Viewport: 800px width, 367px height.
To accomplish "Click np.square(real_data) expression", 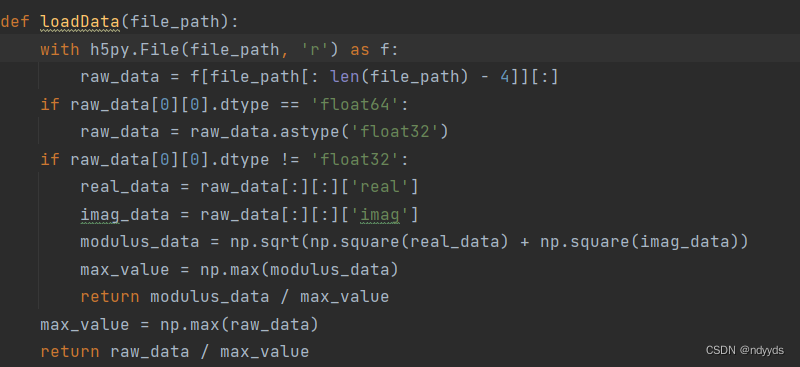I will tap(409, 242).
